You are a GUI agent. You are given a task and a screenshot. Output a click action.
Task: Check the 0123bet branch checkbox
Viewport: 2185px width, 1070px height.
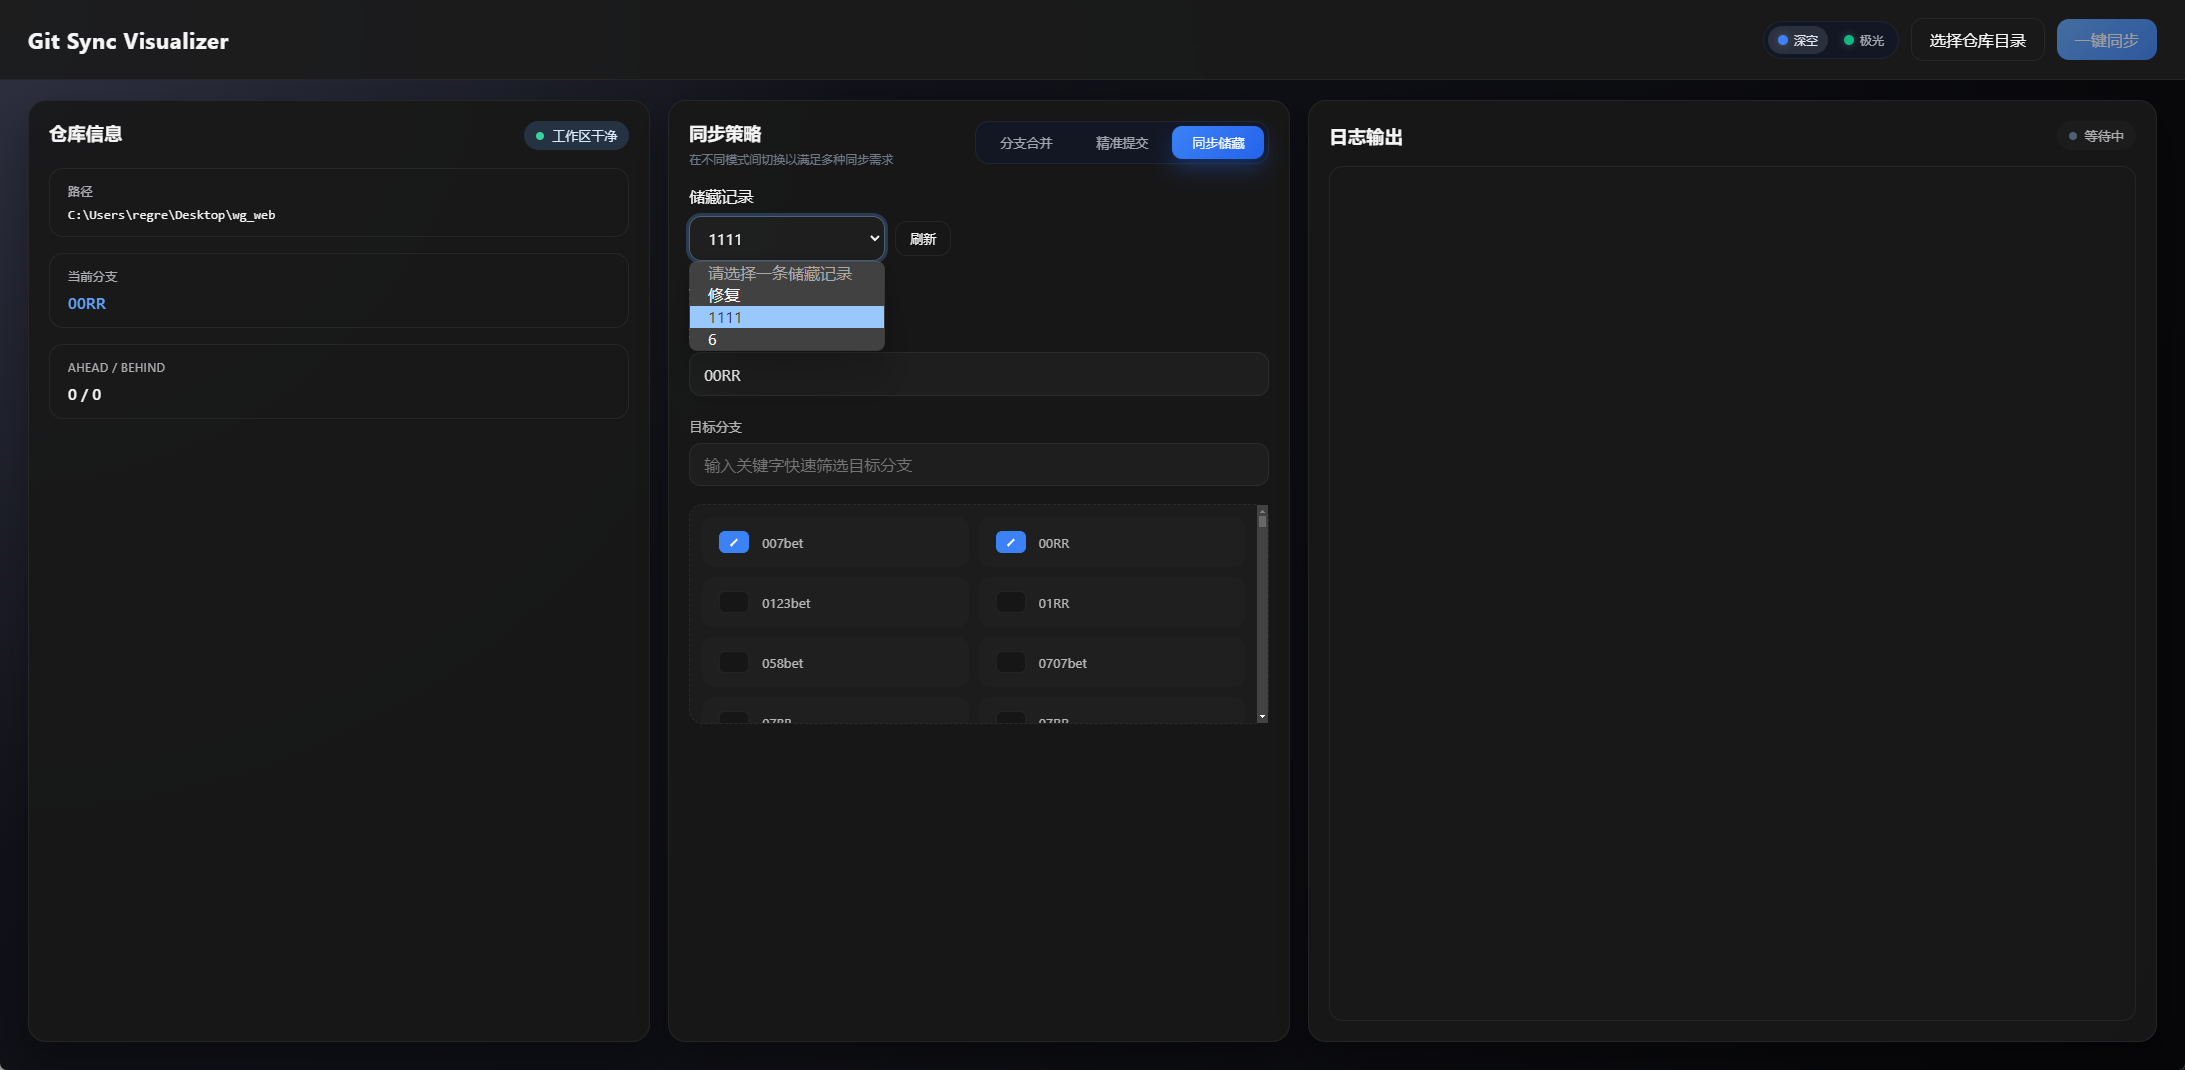734,602
